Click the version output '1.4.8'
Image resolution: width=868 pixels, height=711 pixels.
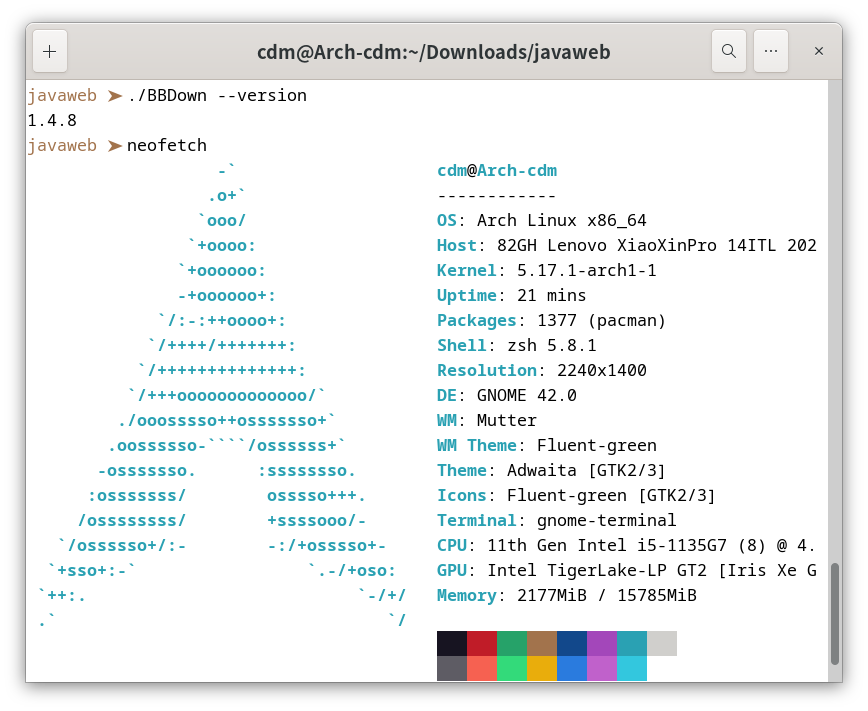pyautogui.click(x=52, y=120)
